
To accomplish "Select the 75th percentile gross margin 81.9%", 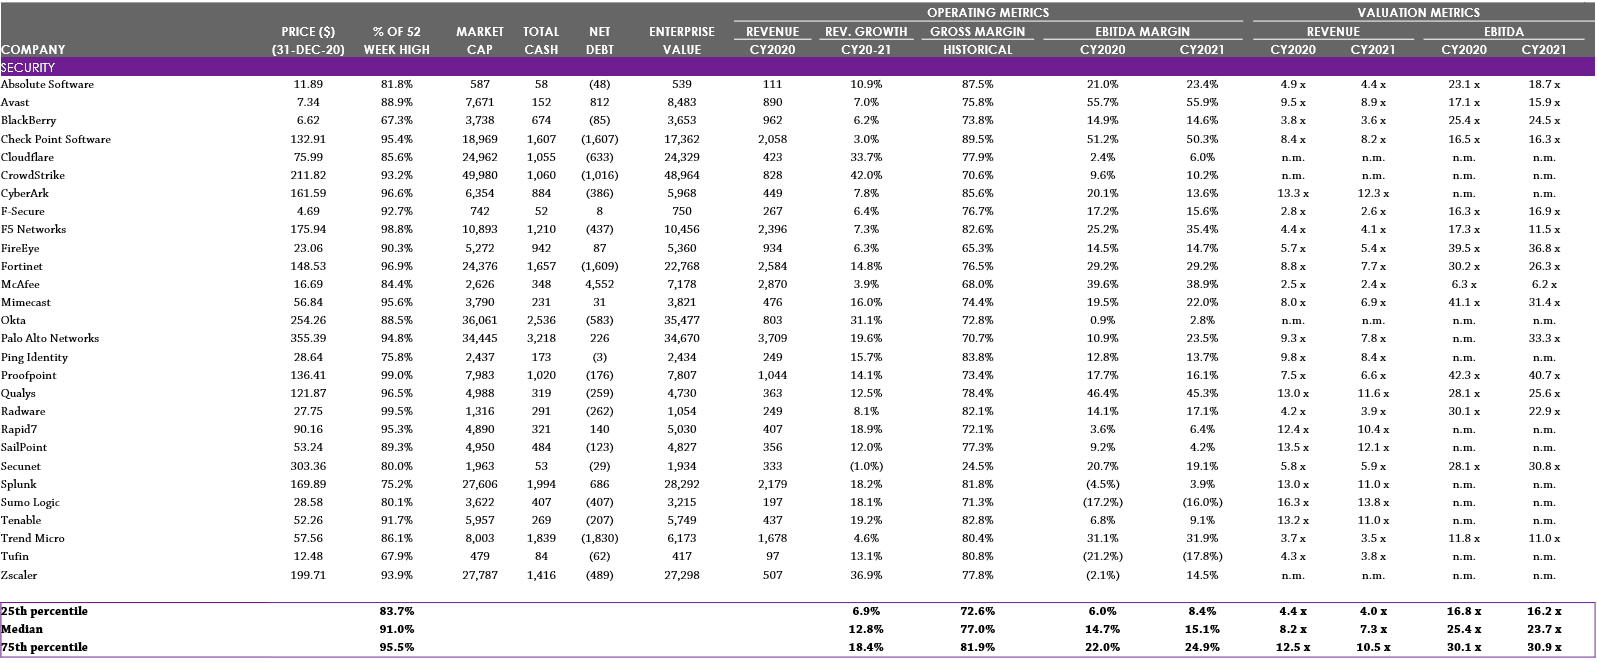I will coord(978,647).
